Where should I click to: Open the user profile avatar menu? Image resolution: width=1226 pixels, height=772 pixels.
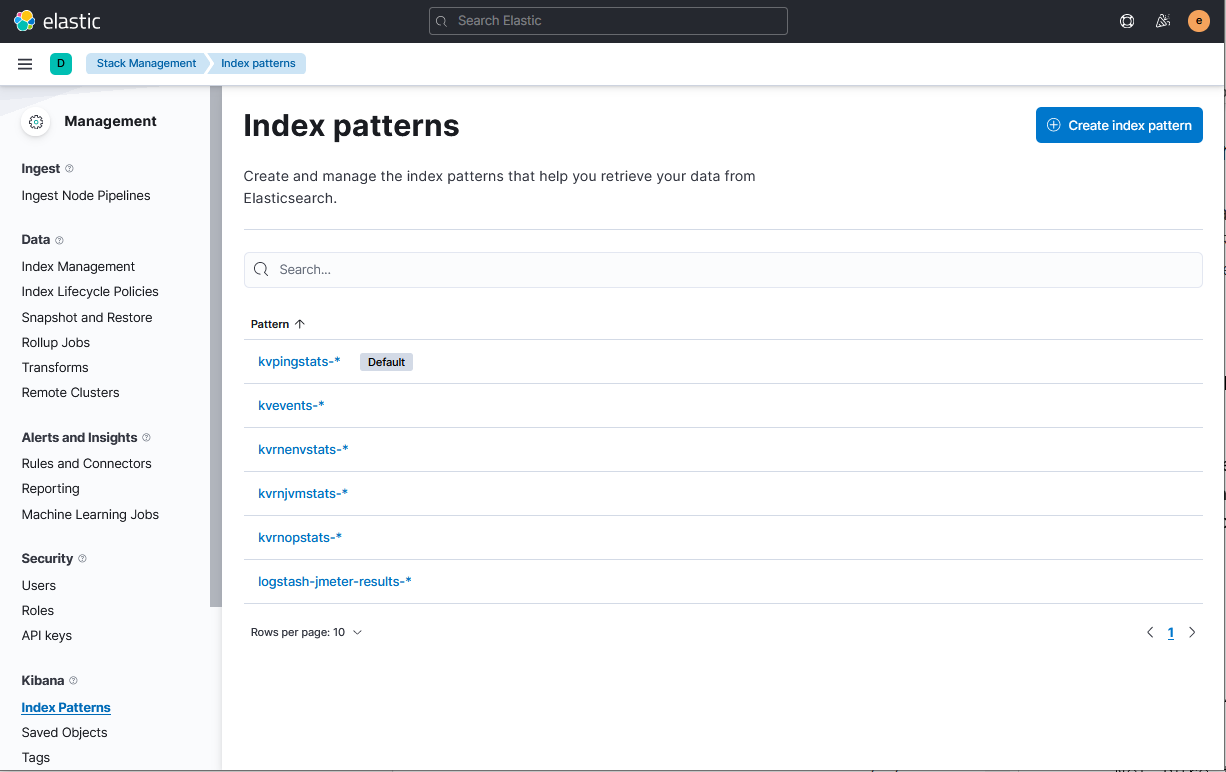point(1198,20)
